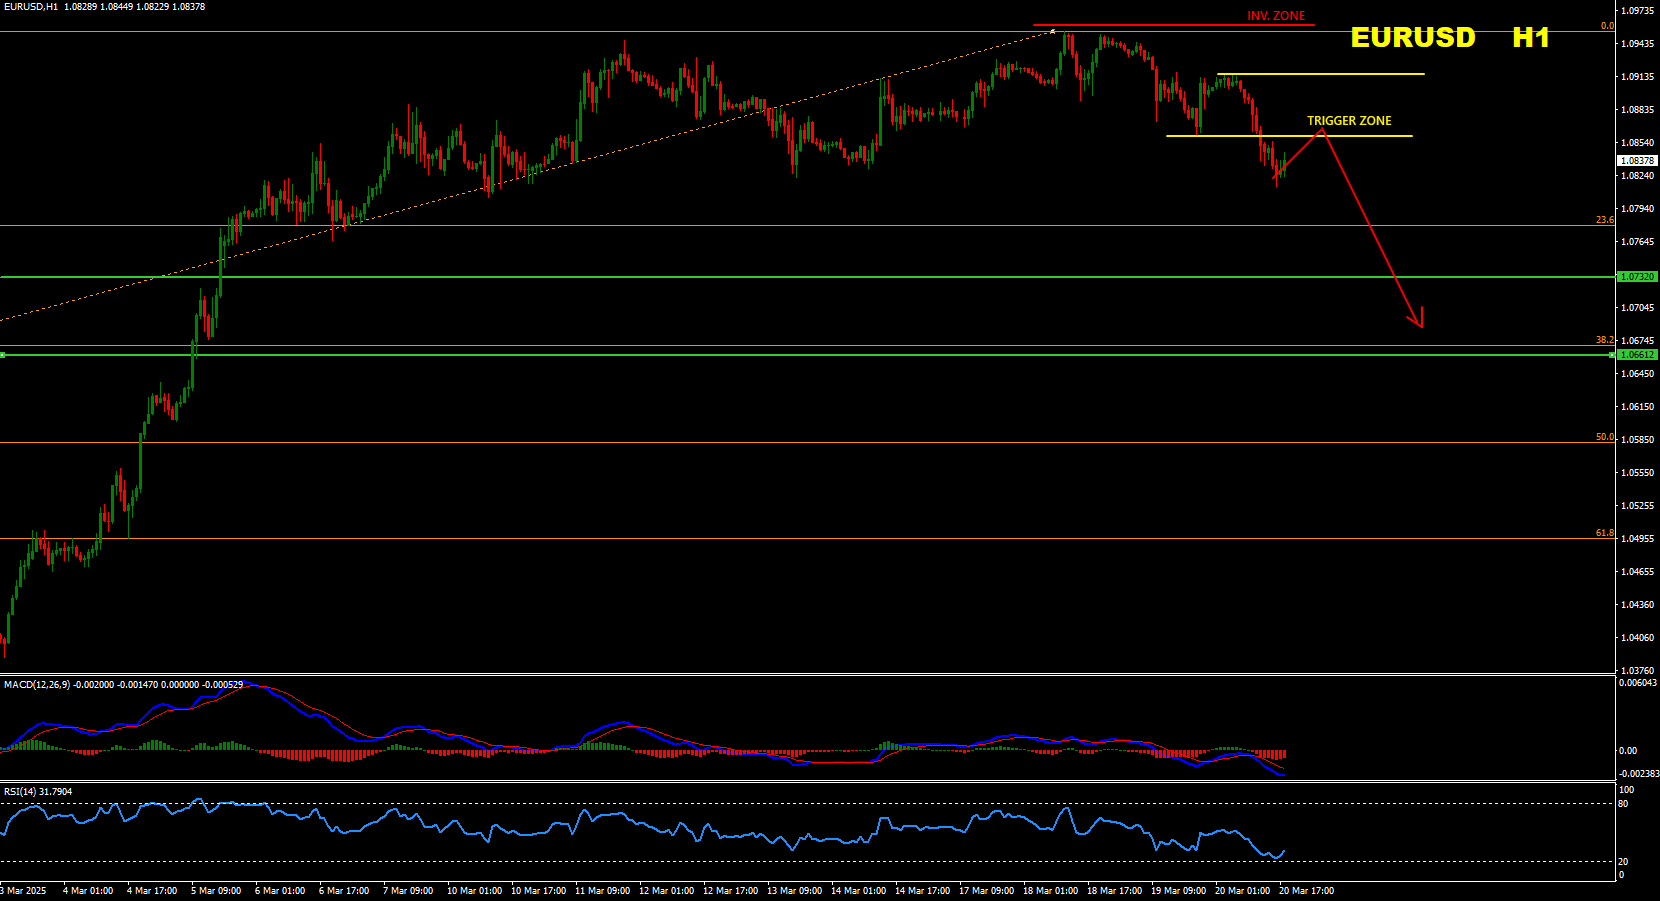Select the 12 Mar 01:00 time label
Screen dimensions: 1660x901
coord(666,891)
